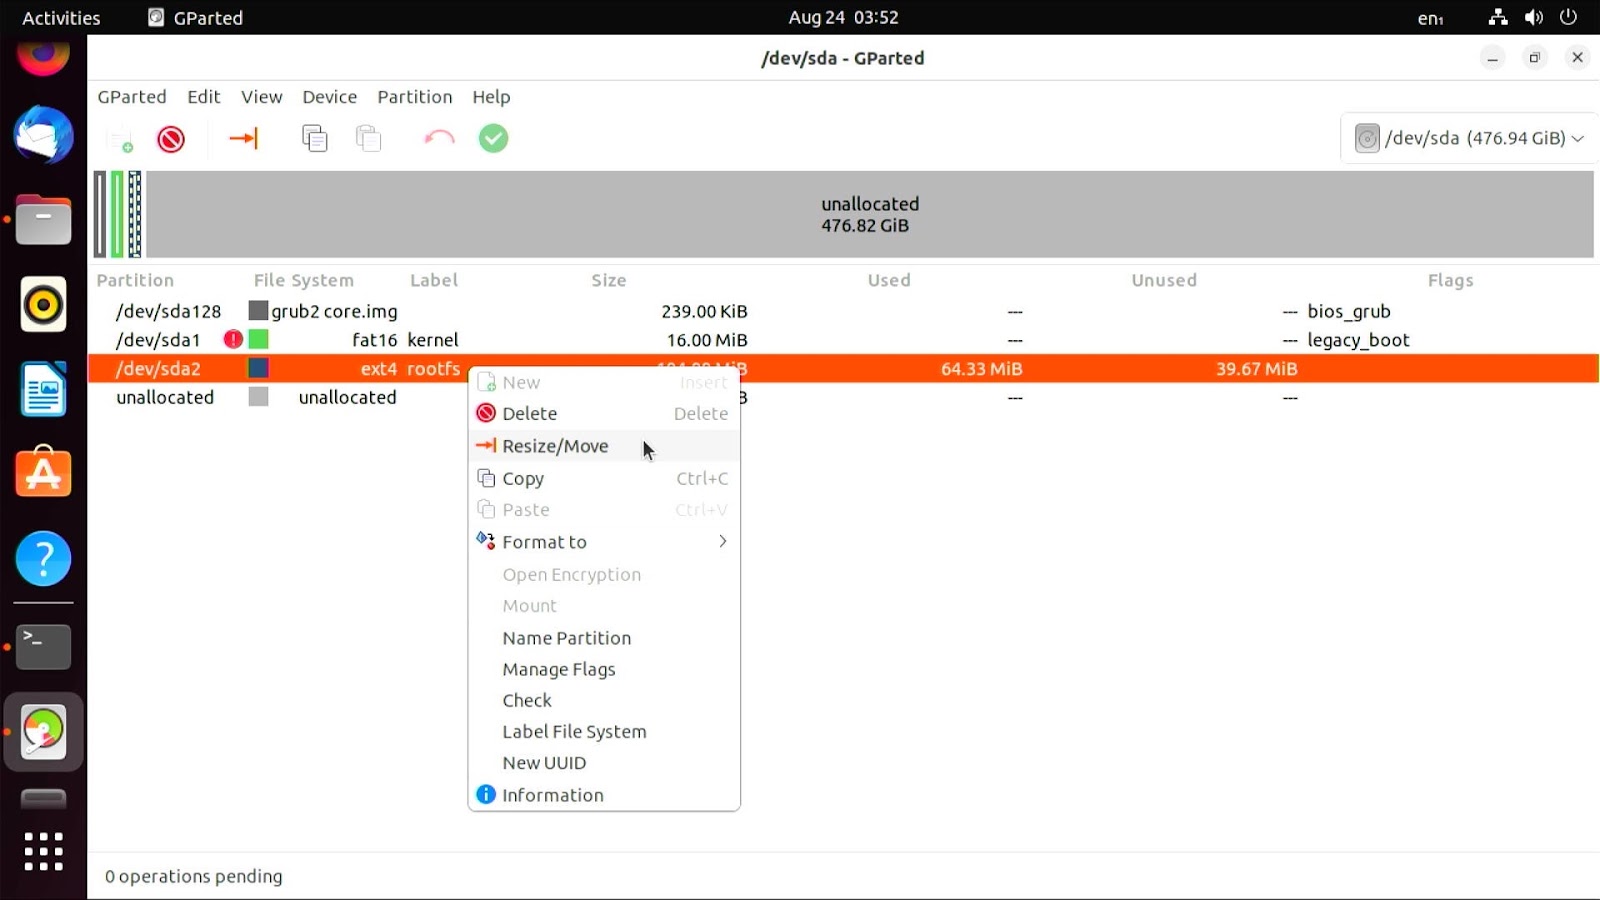Viewport: 1600px width, 900px height.
Task: Select Label File System in context menu
Action: click(604, 732)
